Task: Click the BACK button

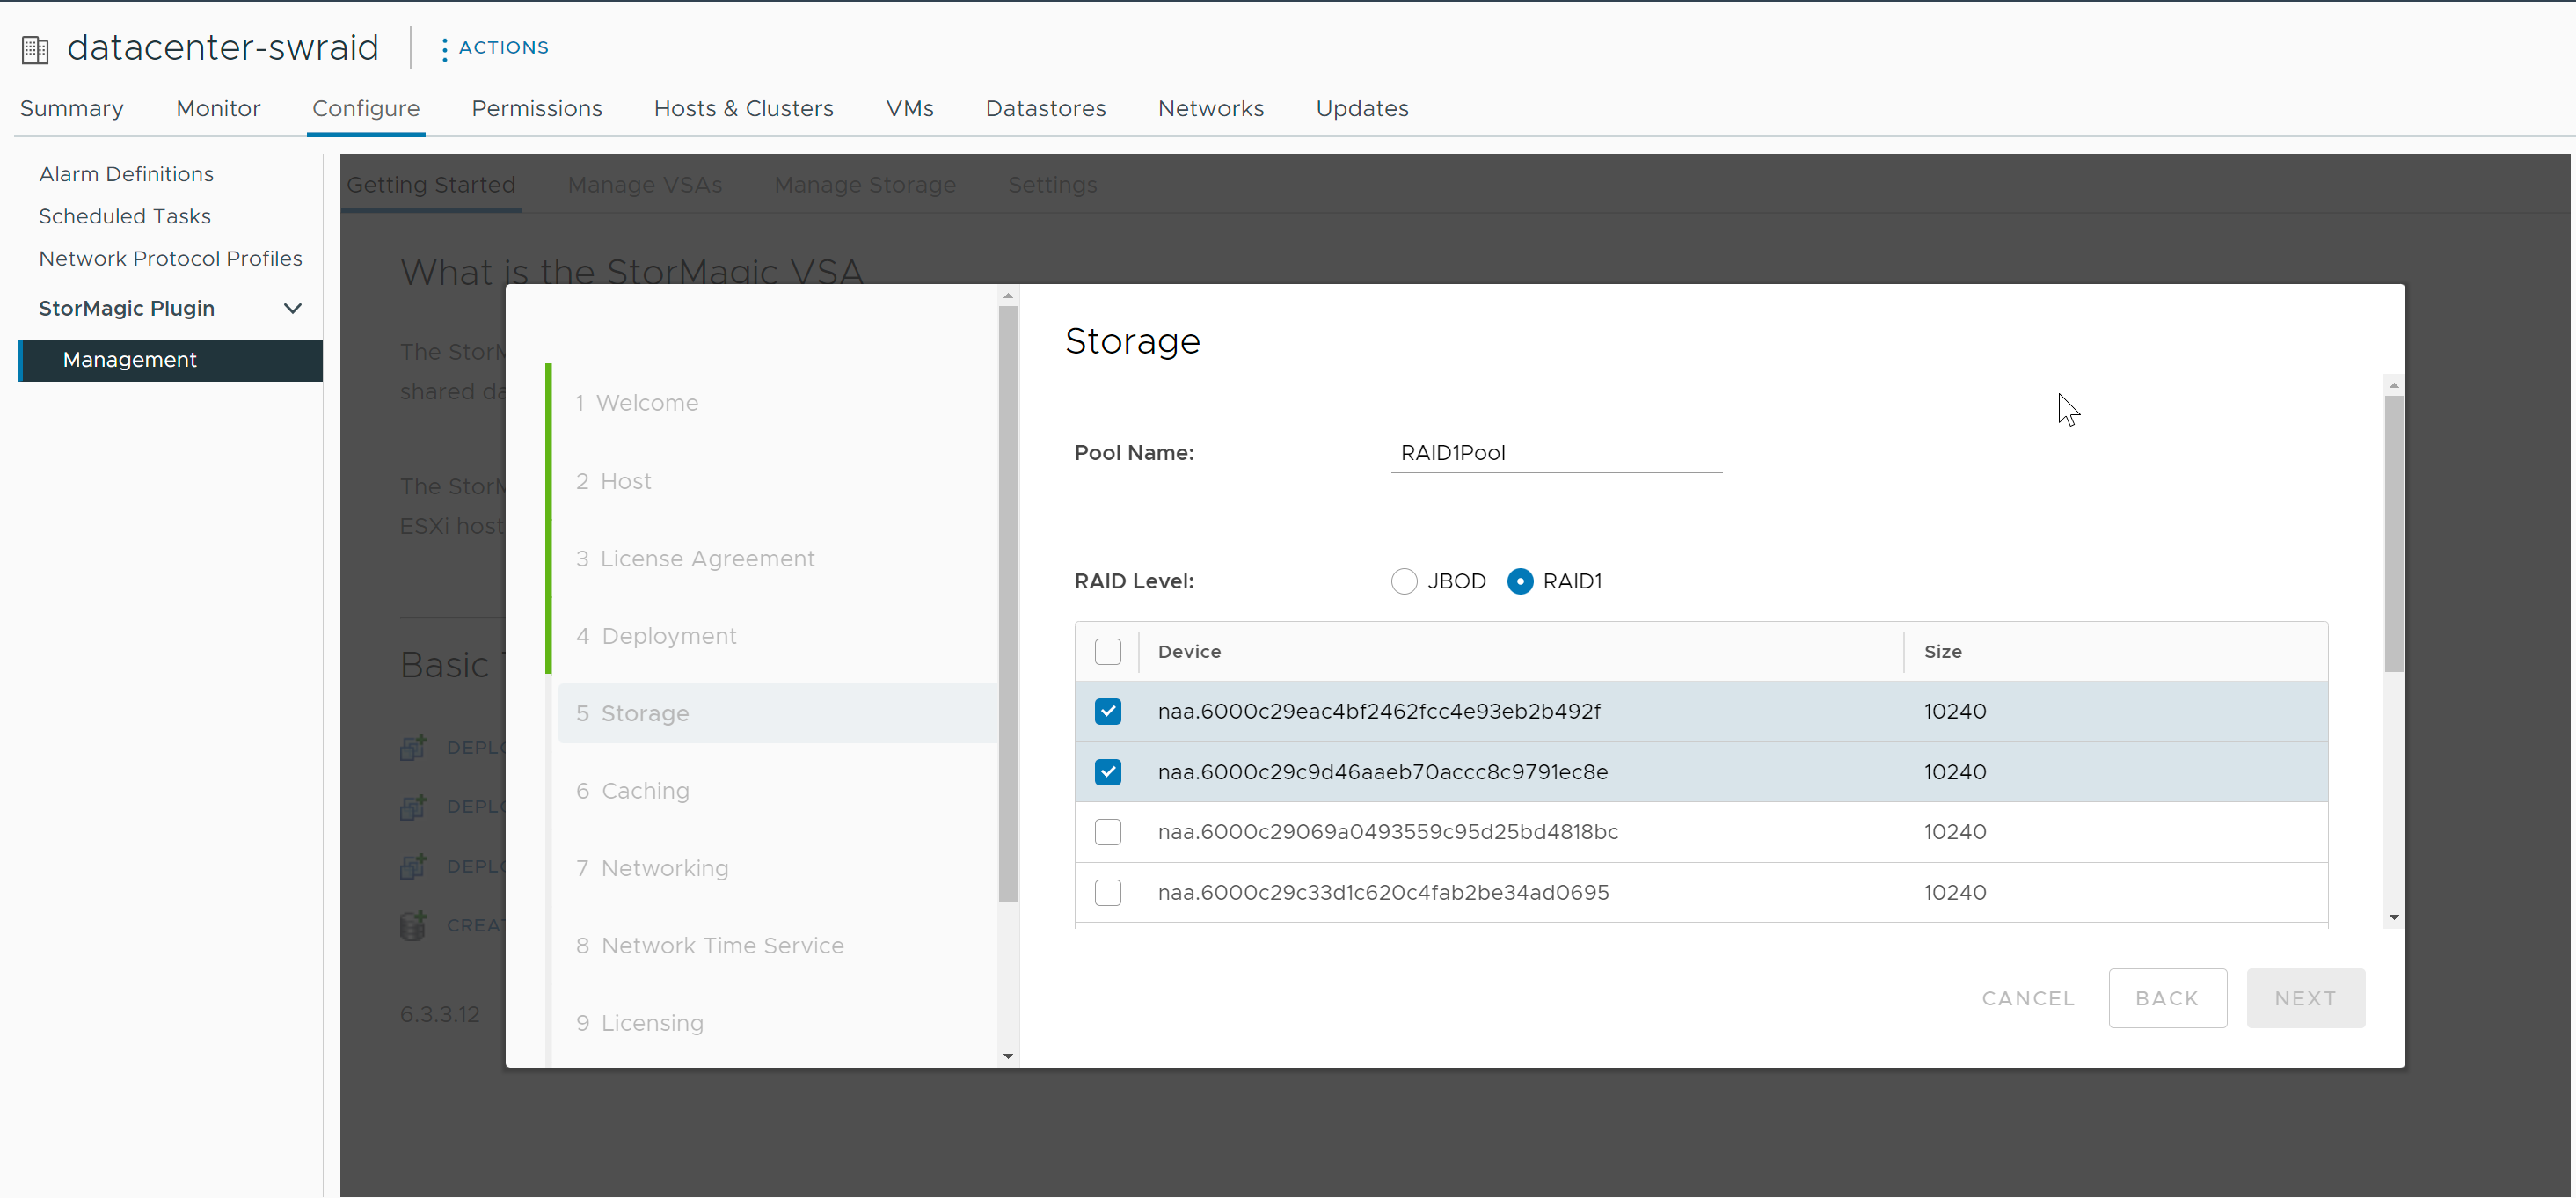Action: coord(2167,998)
